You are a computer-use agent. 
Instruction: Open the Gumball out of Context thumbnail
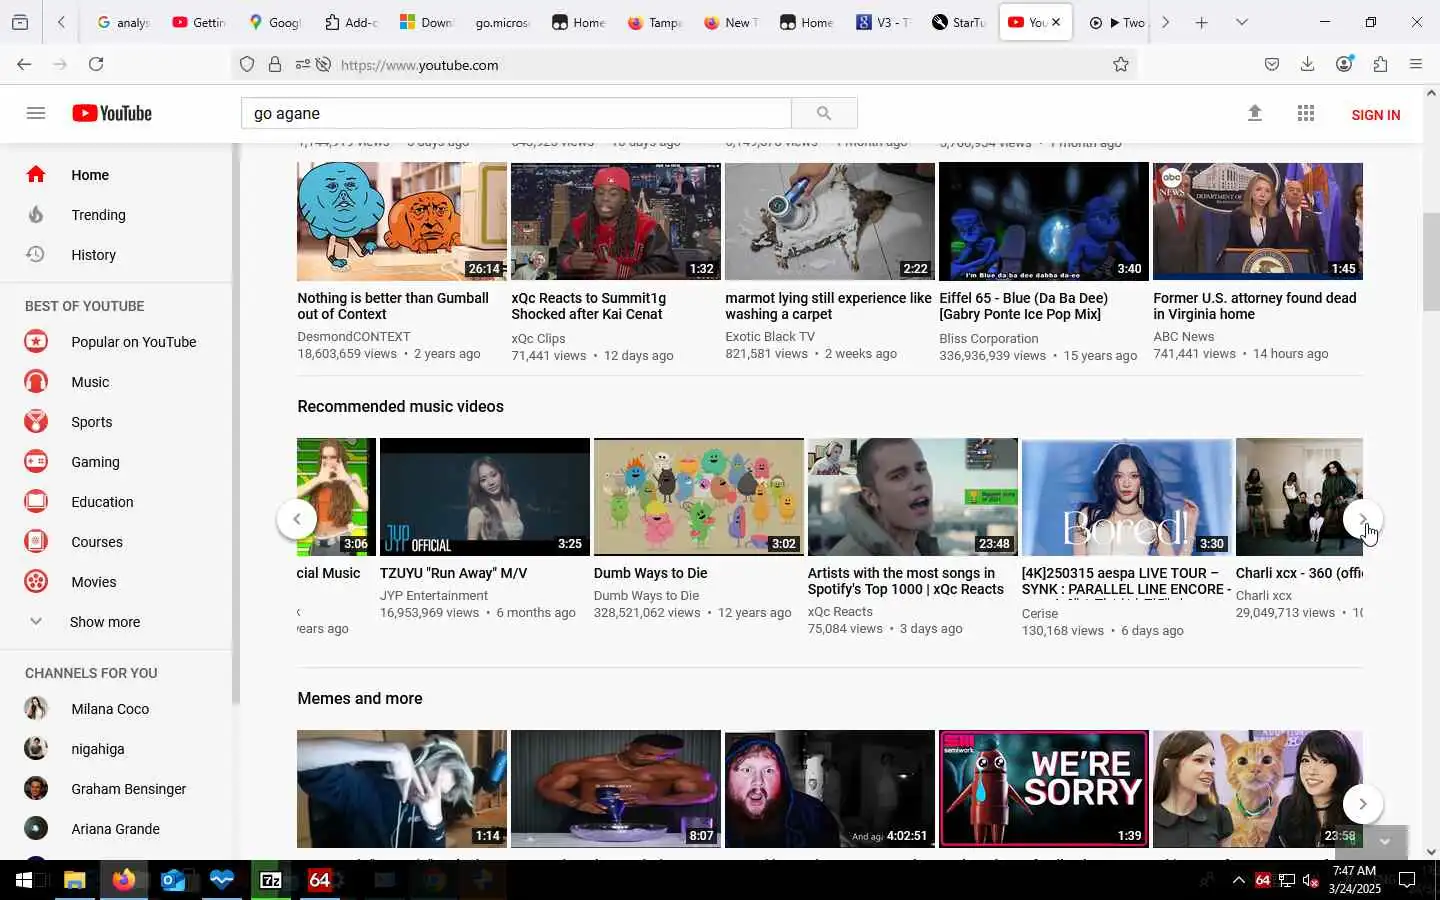pos(402,221)
